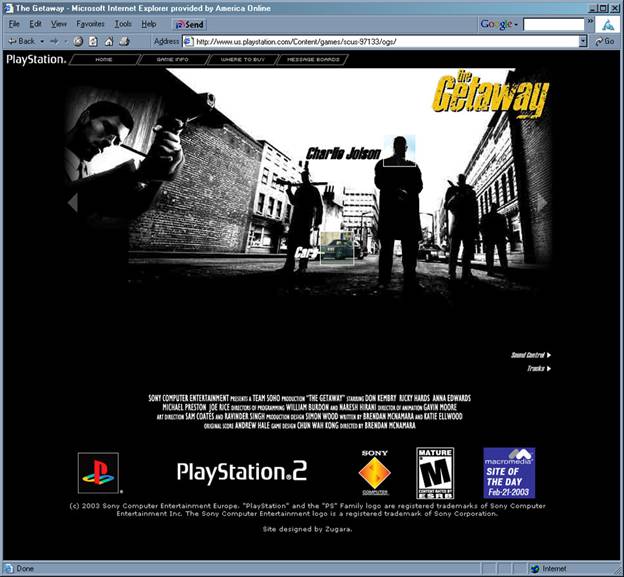Click The Getaway yellow title logo
Image resolution: width=624 pixels, height=577 pixels.
pos(490,95)
